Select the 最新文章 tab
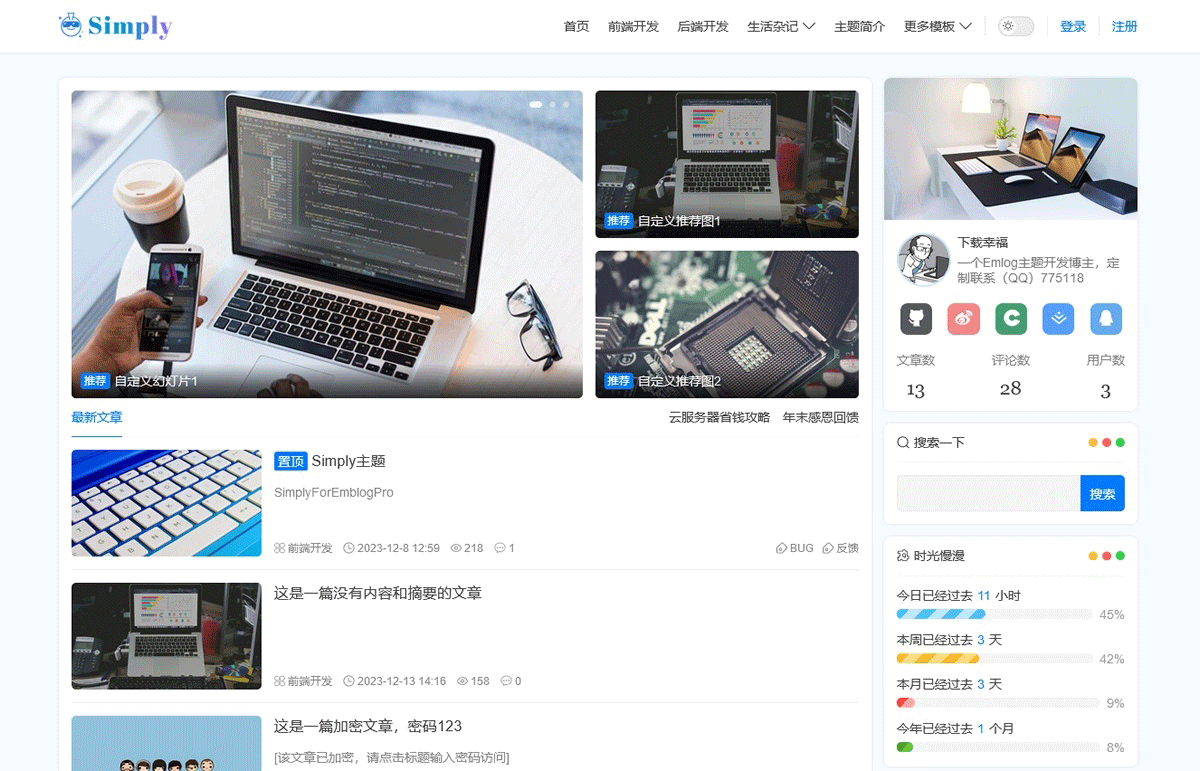 point(96,417)
